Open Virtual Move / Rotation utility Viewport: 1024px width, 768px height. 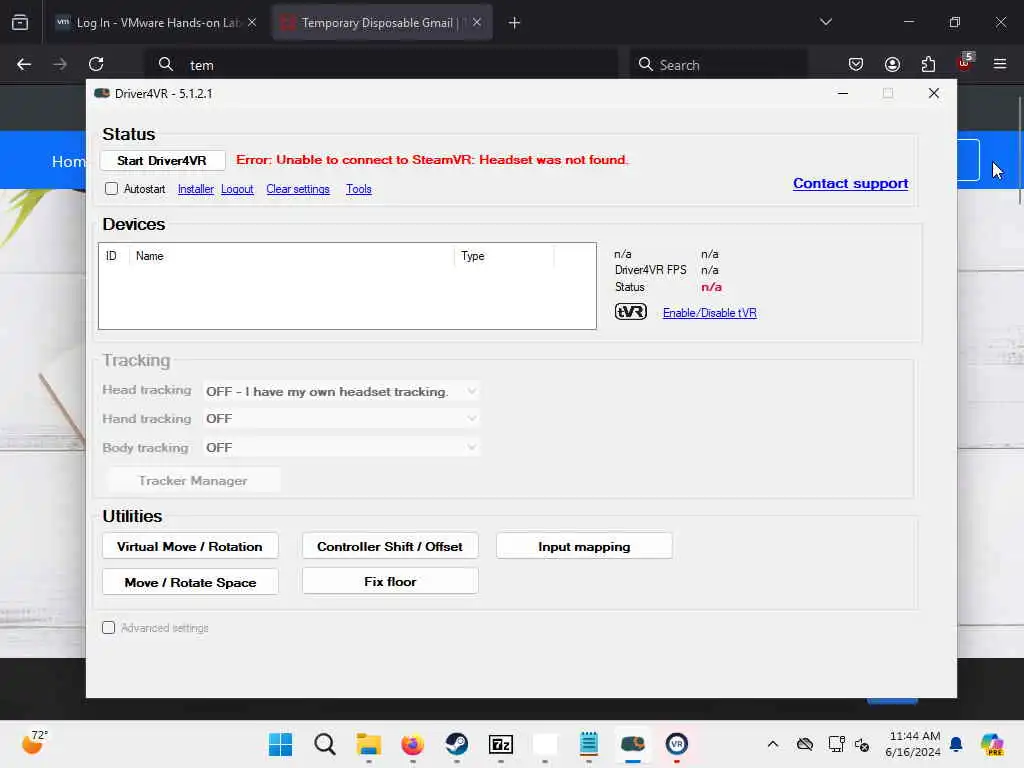pos(190,546)
